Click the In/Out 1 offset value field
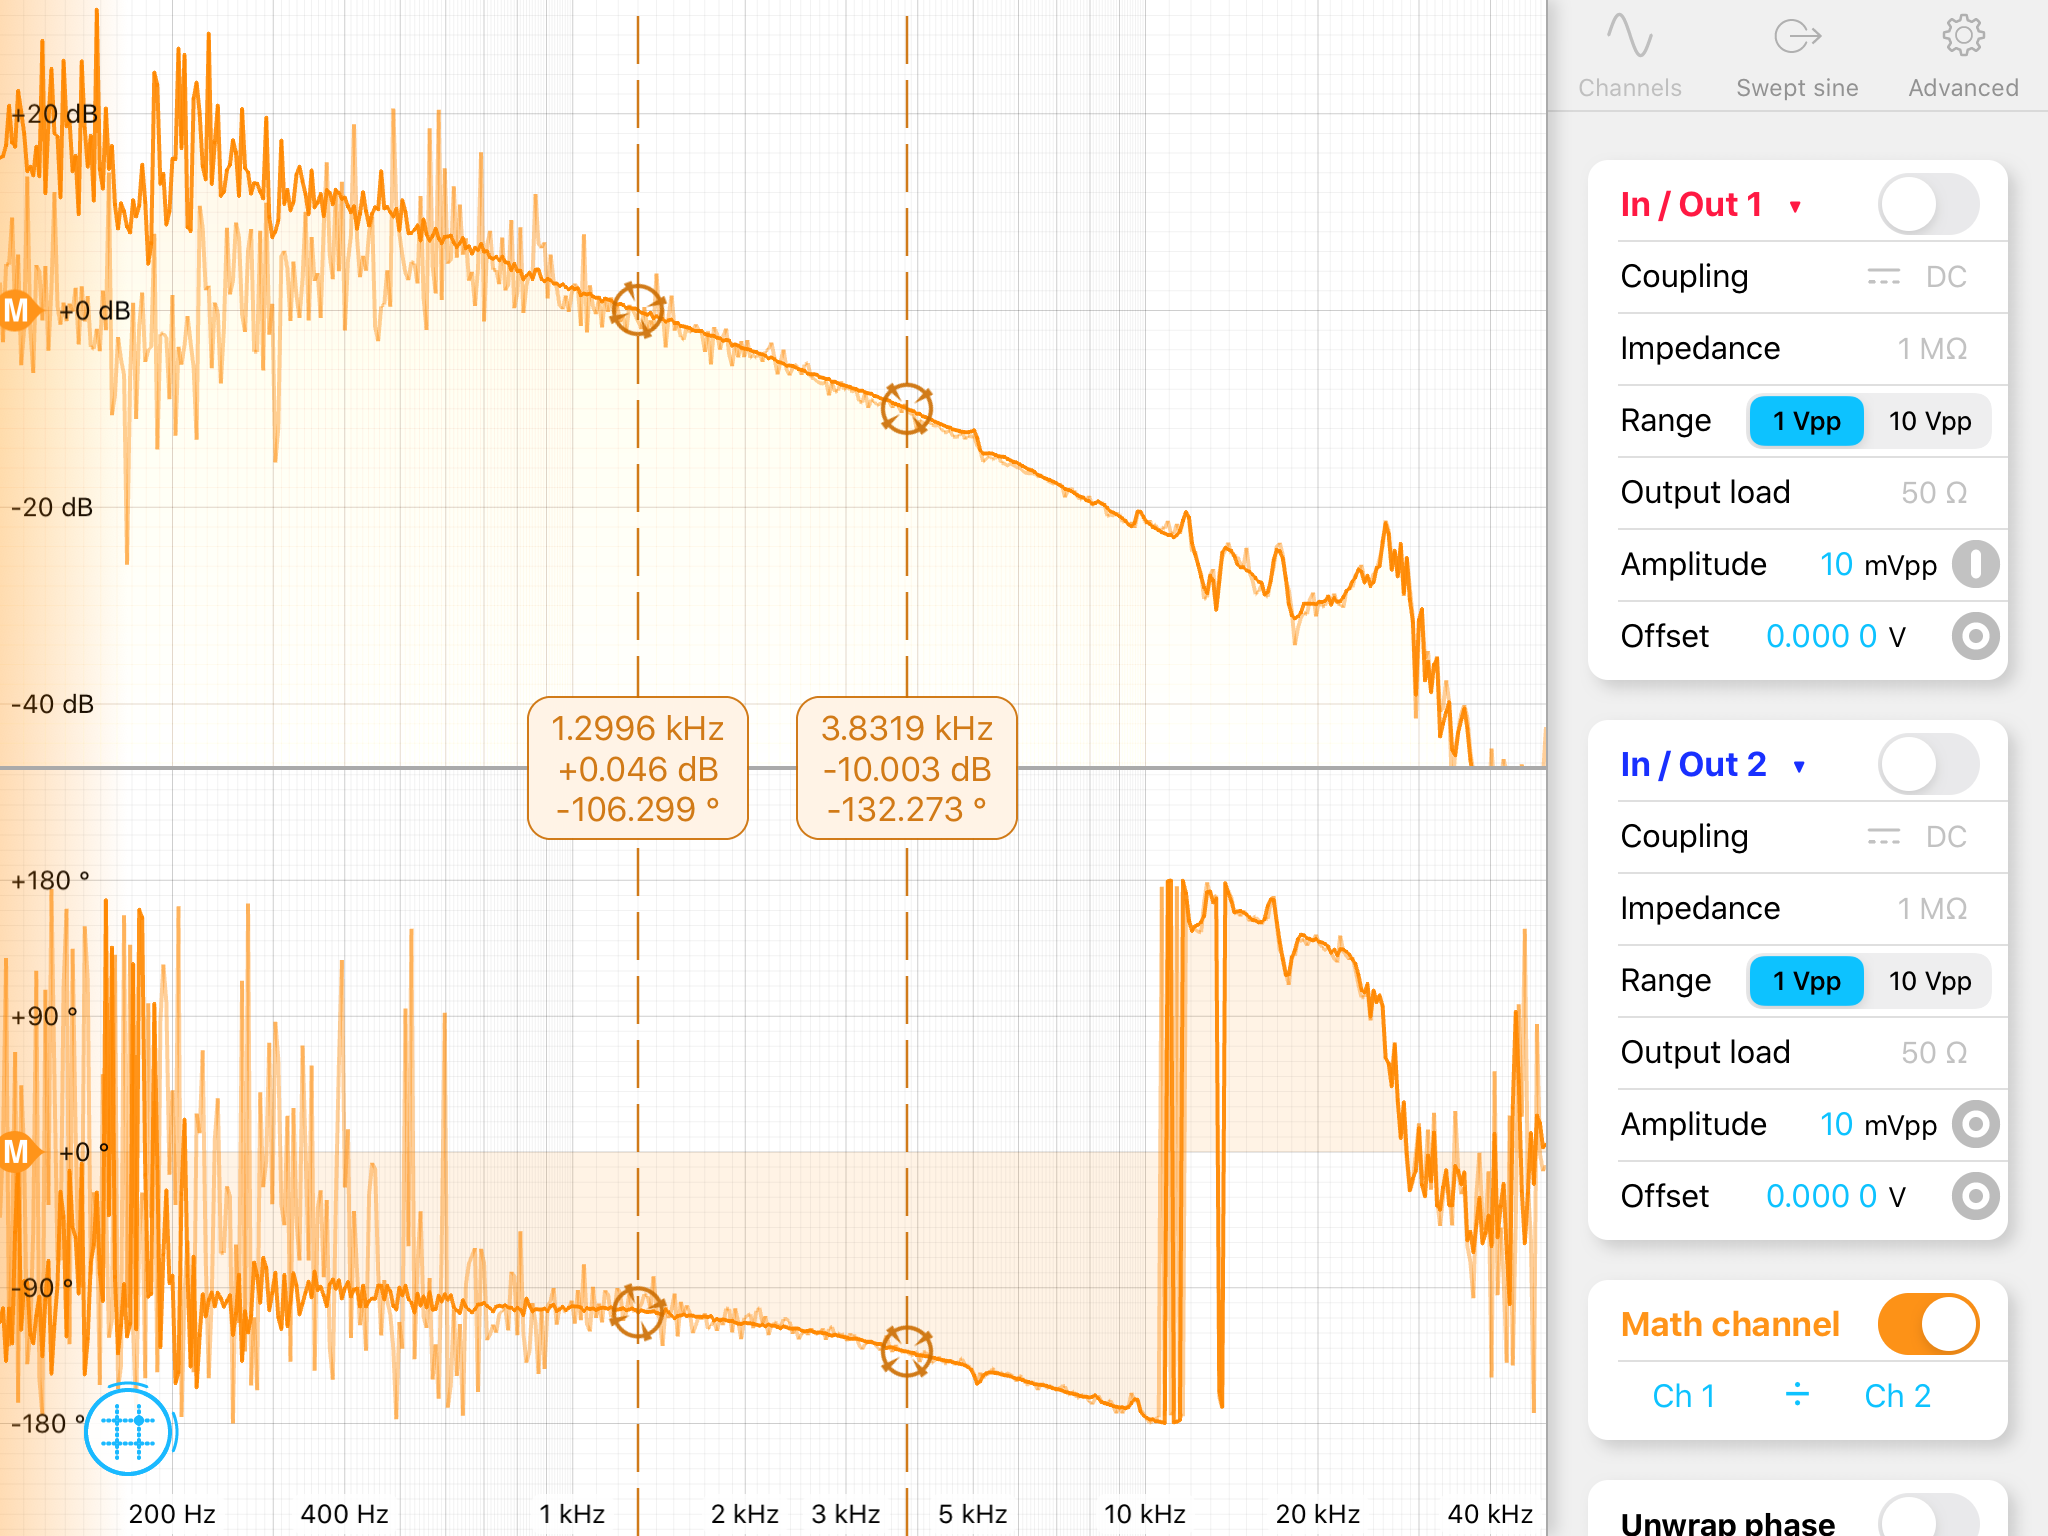Viewport: 2048px width, 1536px height. click(x=1821, y=636)
